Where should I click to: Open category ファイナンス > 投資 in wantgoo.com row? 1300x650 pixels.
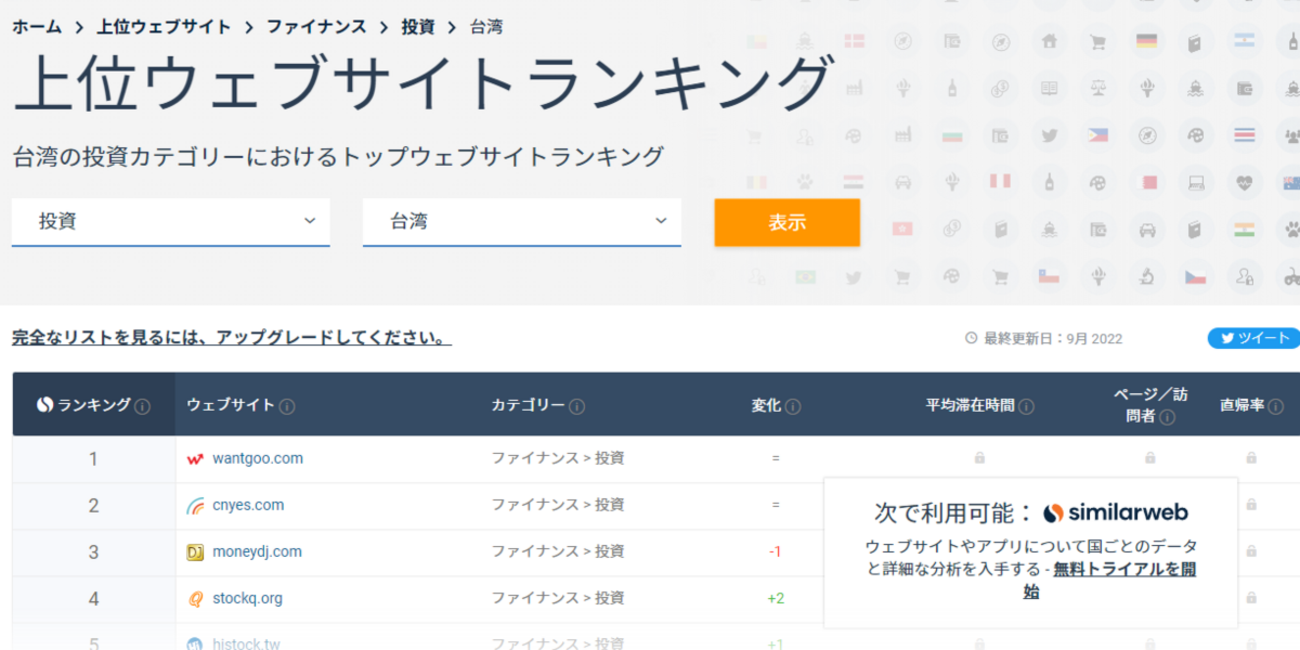pyautogui.click(x=557, y=459)
